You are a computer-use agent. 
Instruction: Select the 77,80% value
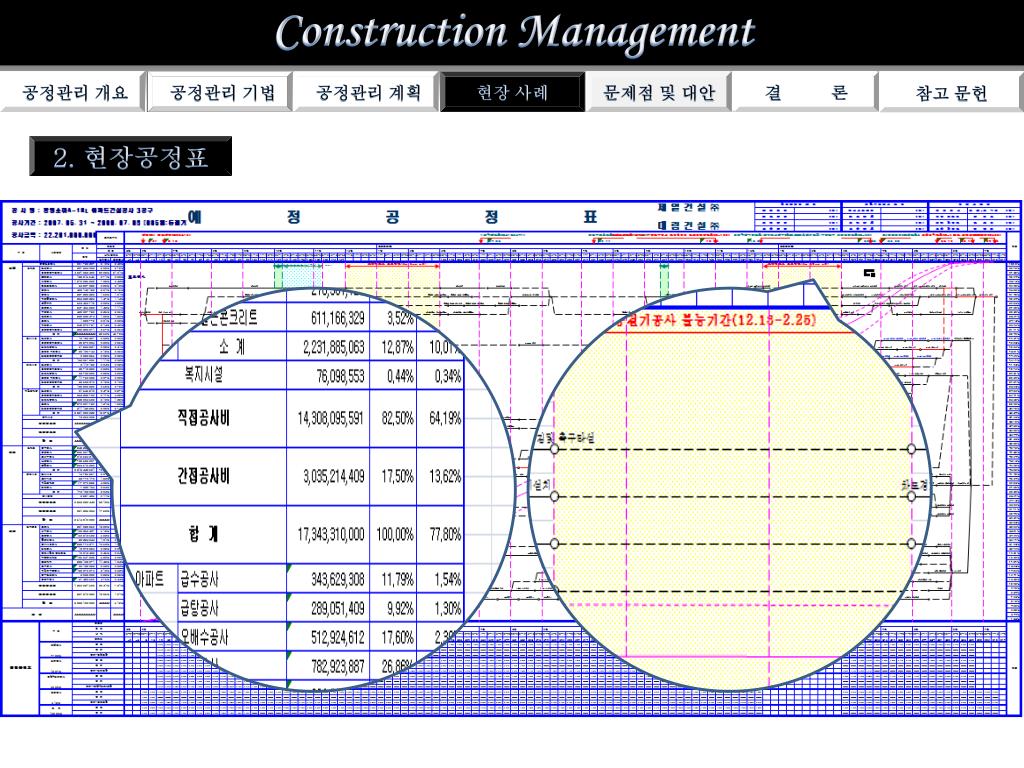coord(445,535)
